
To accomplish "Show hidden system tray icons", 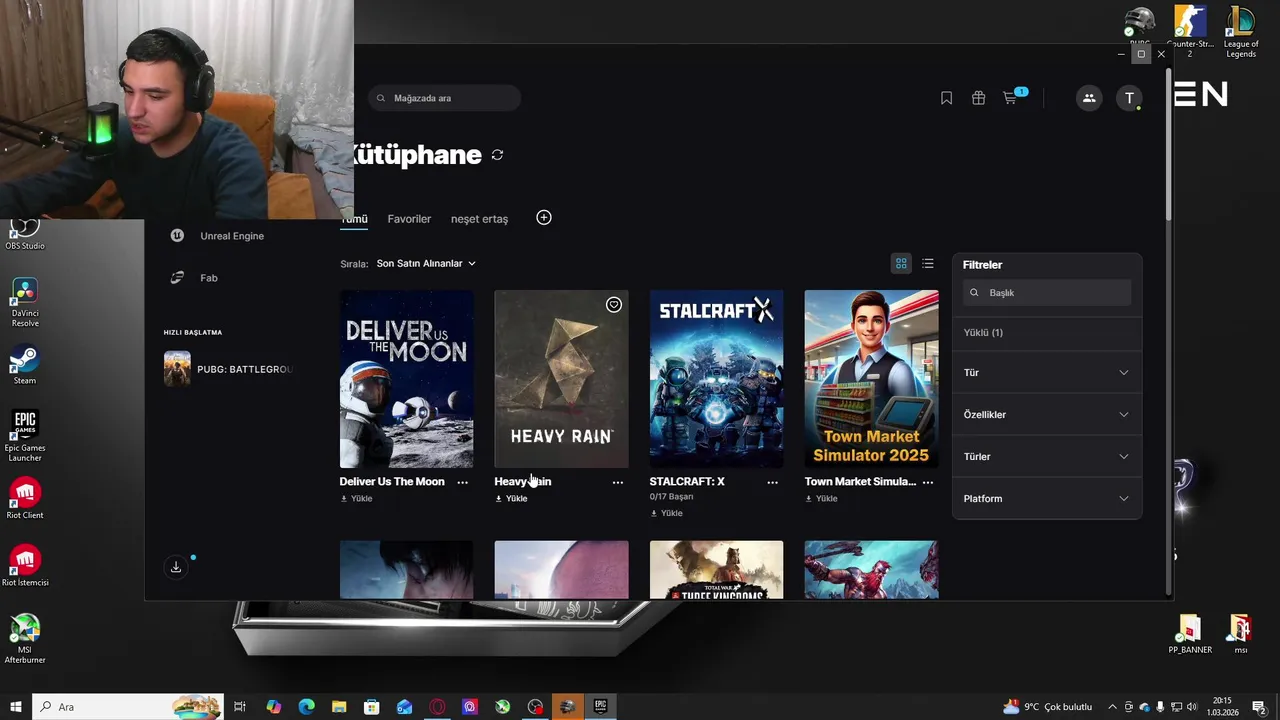I will click(1112, 707).
